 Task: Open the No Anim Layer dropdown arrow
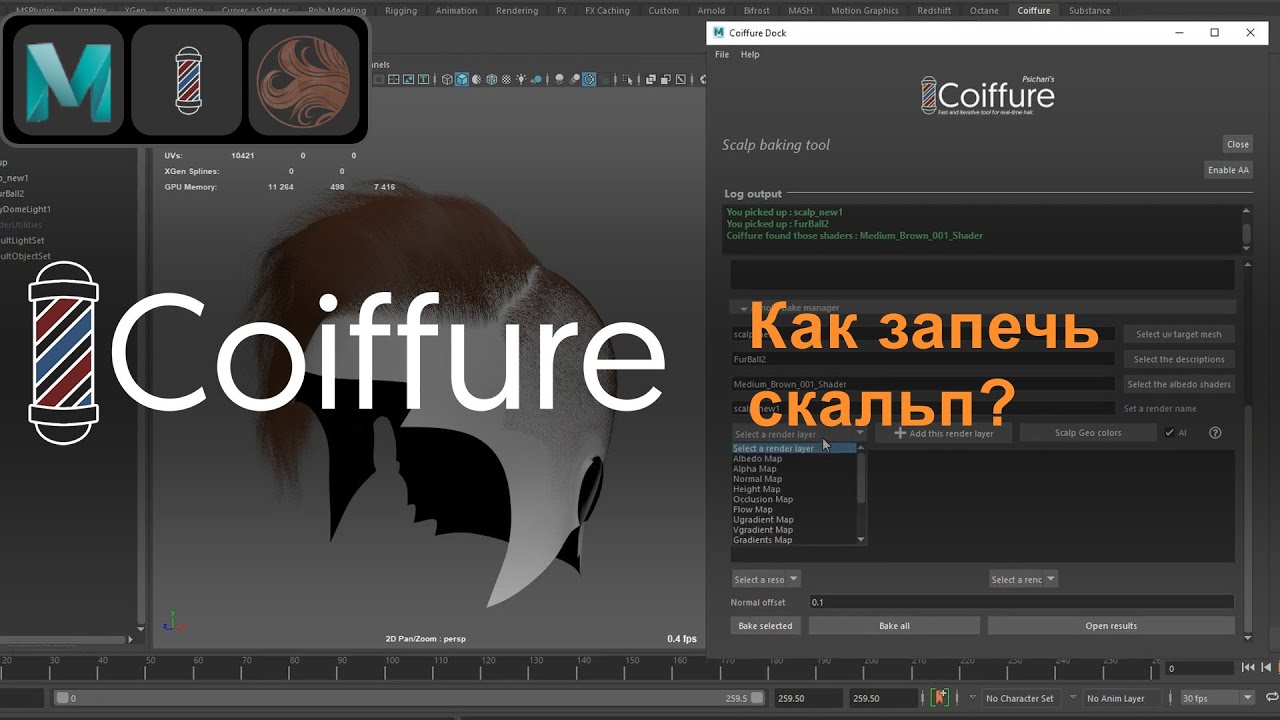point(1073,697)
